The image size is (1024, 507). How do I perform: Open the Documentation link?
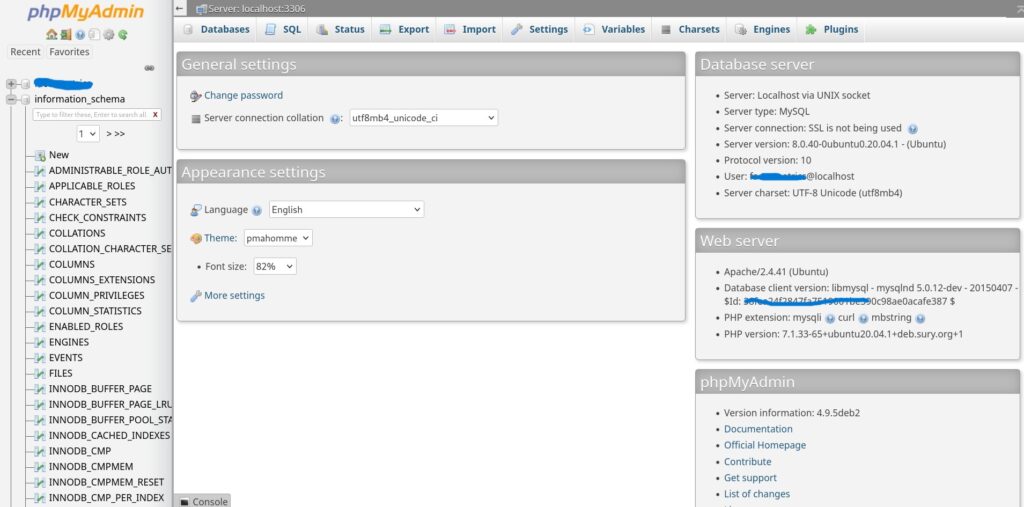point(758,429)
